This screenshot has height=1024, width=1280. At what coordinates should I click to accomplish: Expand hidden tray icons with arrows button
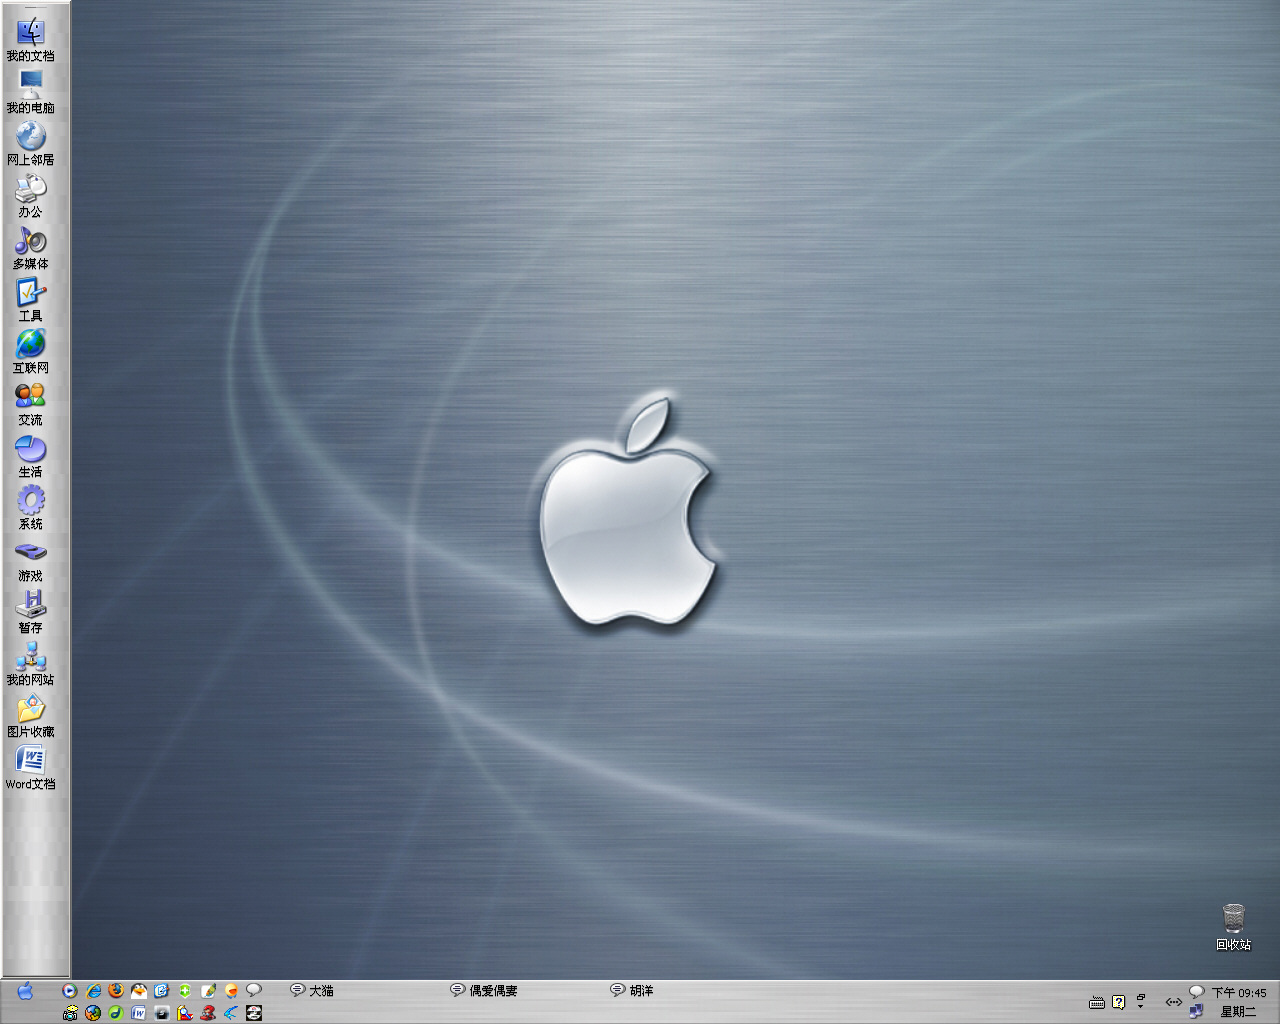(1173, 1001)
